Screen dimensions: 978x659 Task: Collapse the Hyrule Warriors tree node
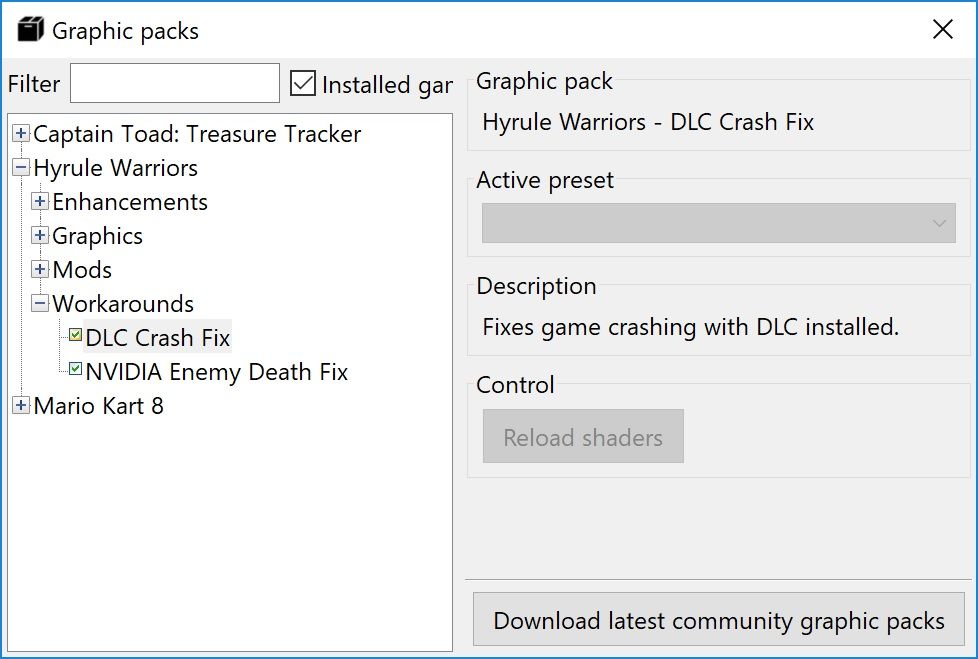tap(21, 167)
